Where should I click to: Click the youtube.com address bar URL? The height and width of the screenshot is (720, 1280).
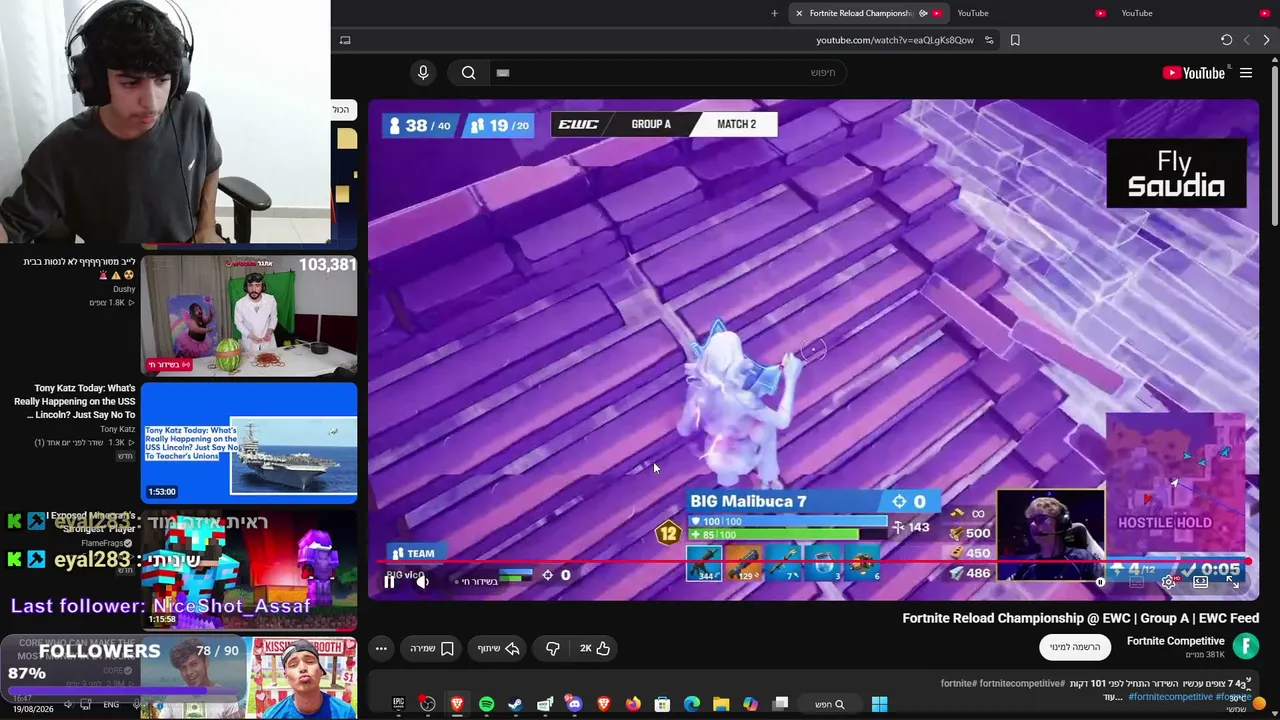coord(895,40)
